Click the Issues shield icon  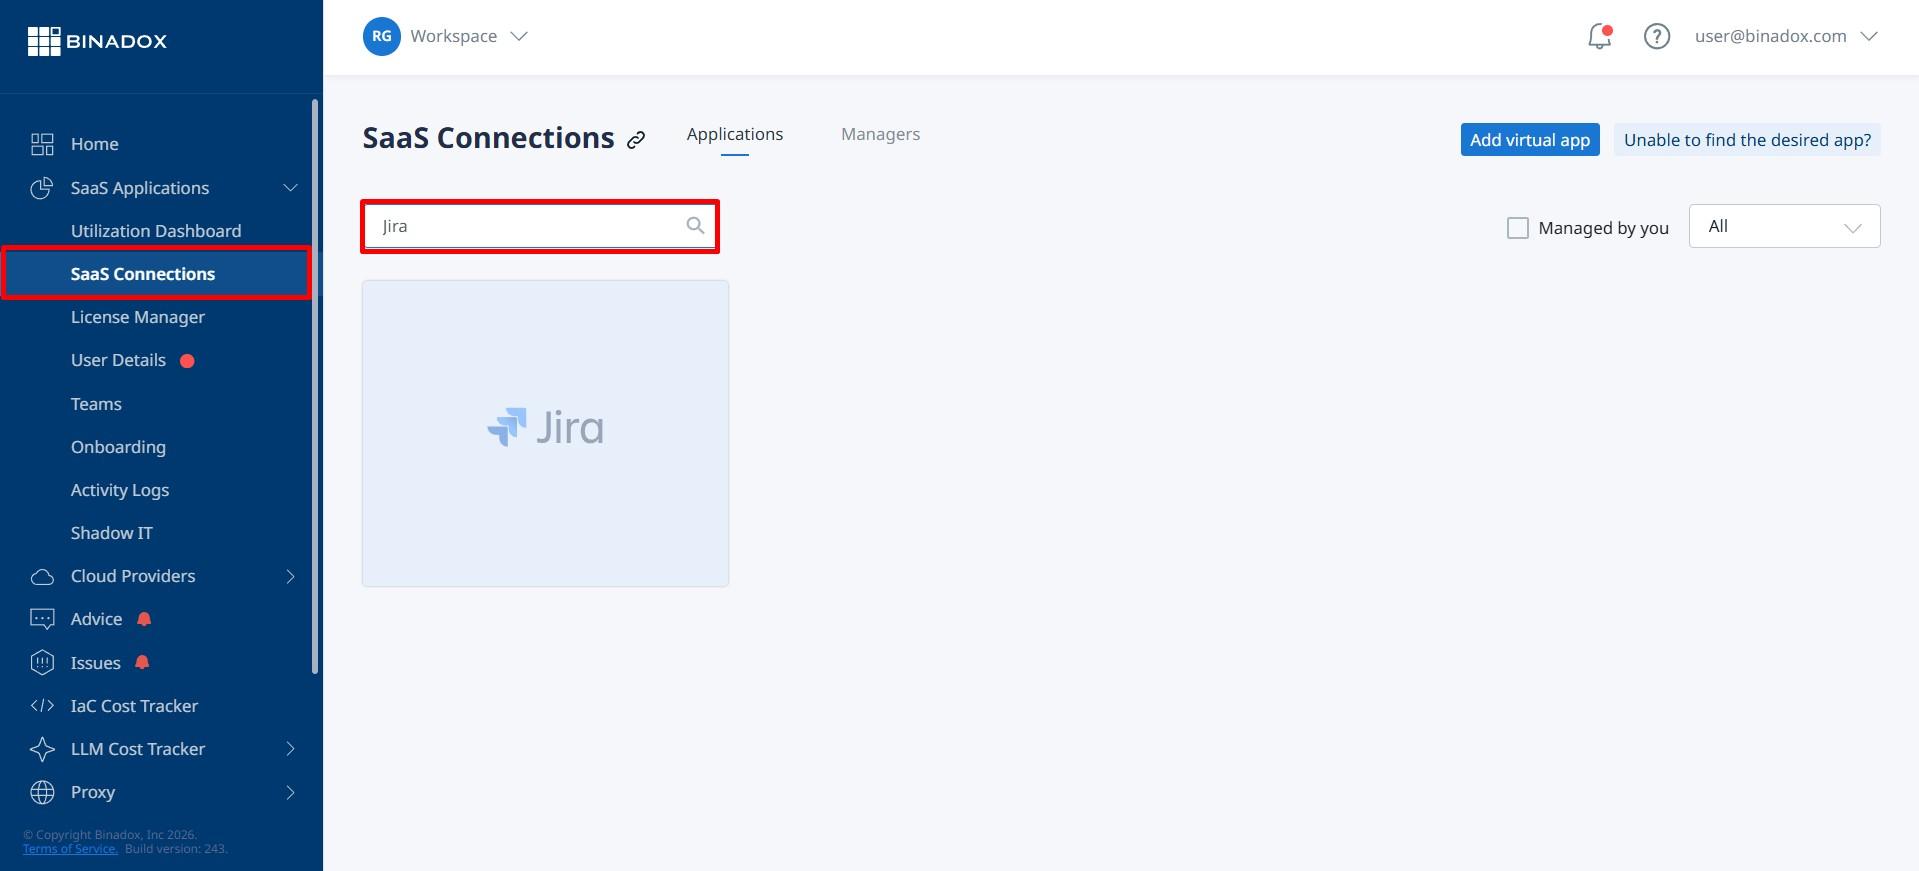tap(42, 663)
